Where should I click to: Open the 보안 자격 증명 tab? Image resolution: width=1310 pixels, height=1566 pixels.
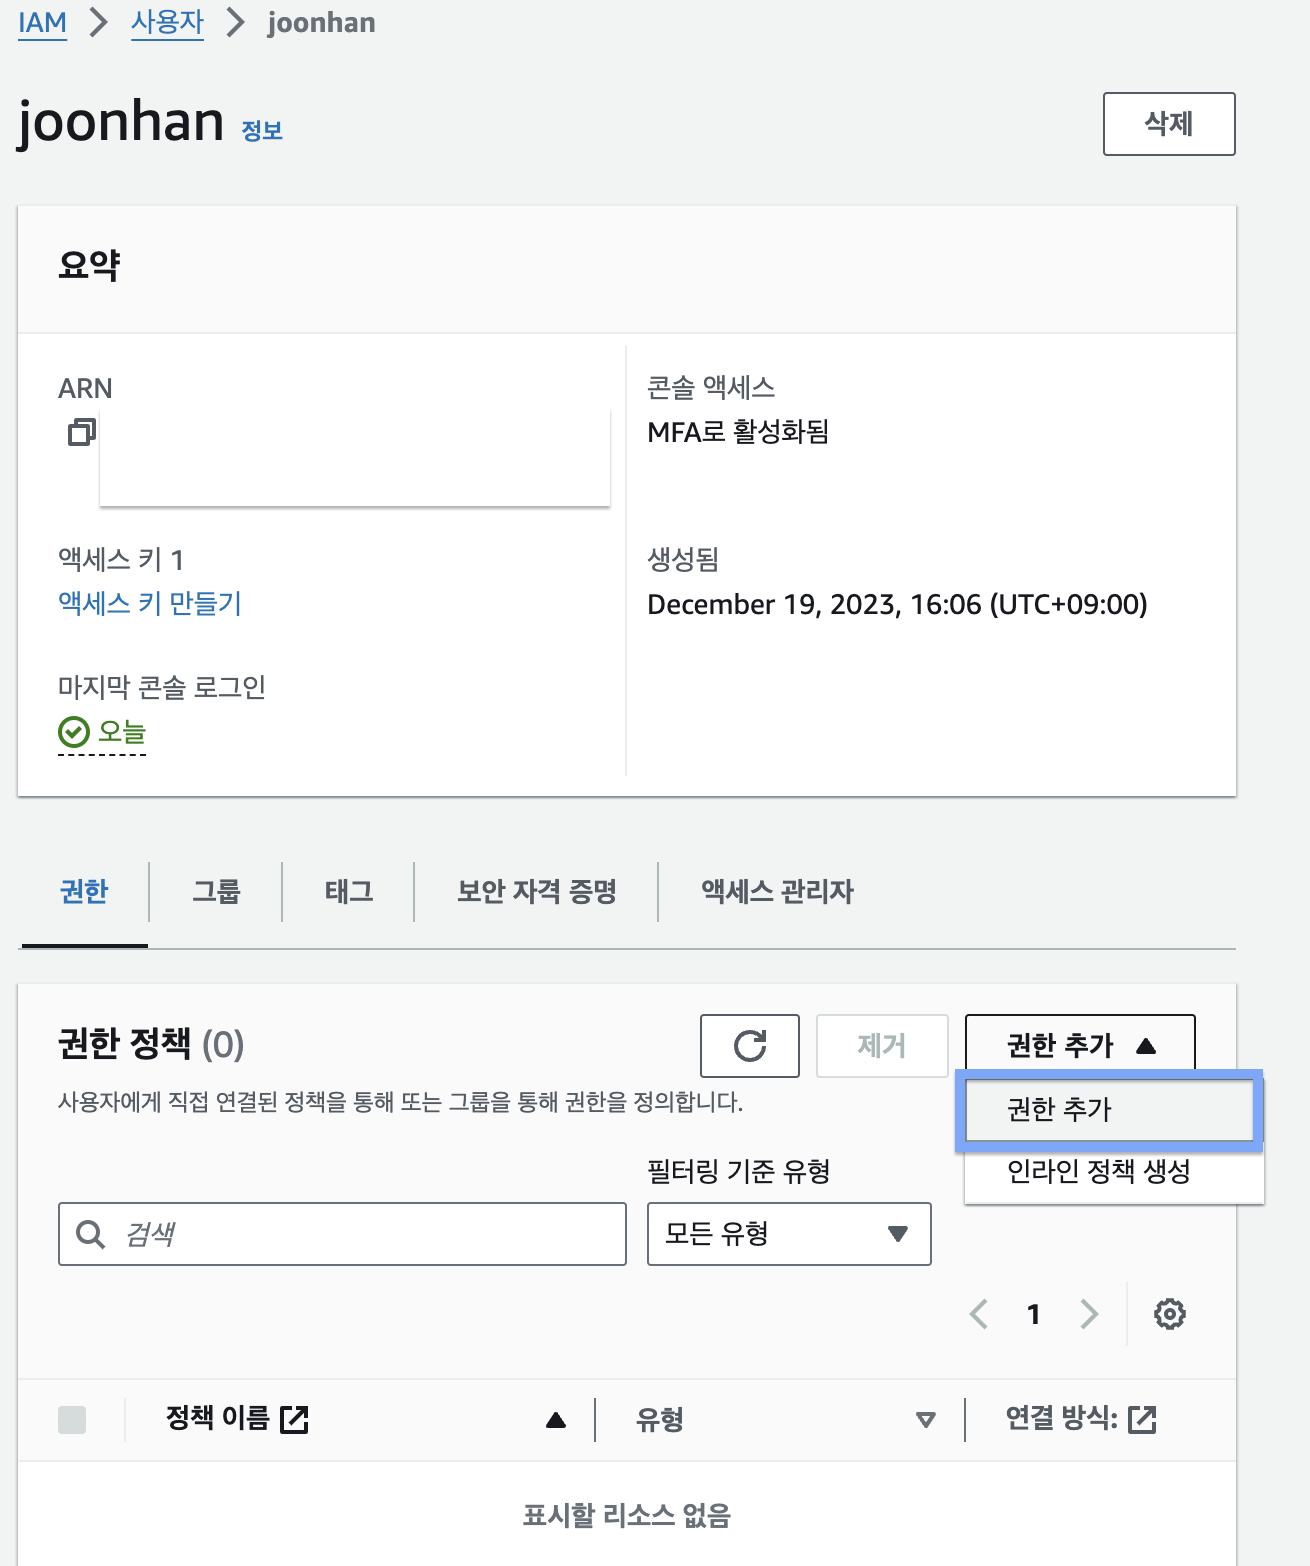(536, 891)
